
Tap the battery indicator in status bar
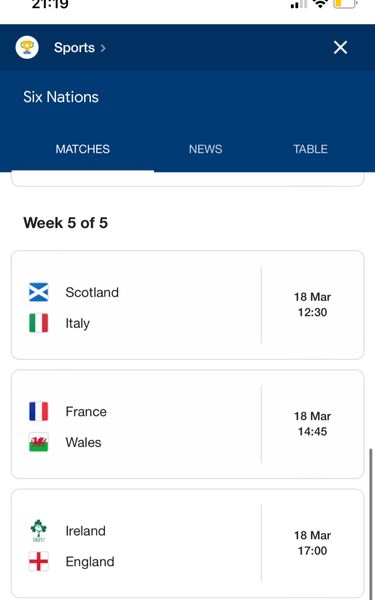346,4
